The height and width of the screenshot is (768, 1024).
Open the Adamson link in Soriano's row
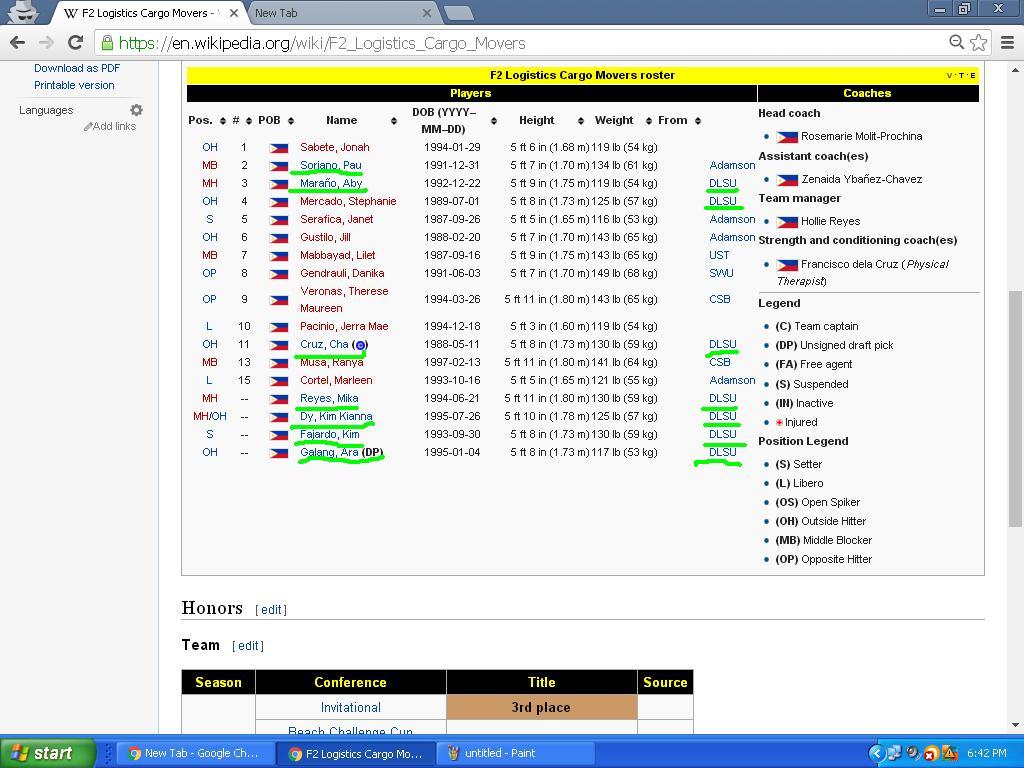click(732, 165)
